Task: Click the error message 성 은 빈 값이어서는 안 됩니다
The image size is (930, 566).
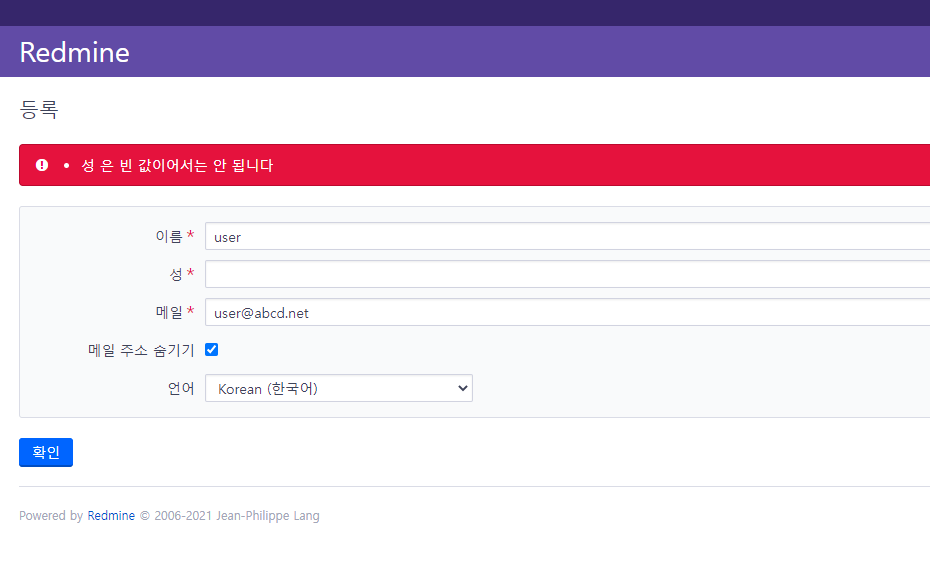Action: (x=177, y=165)
